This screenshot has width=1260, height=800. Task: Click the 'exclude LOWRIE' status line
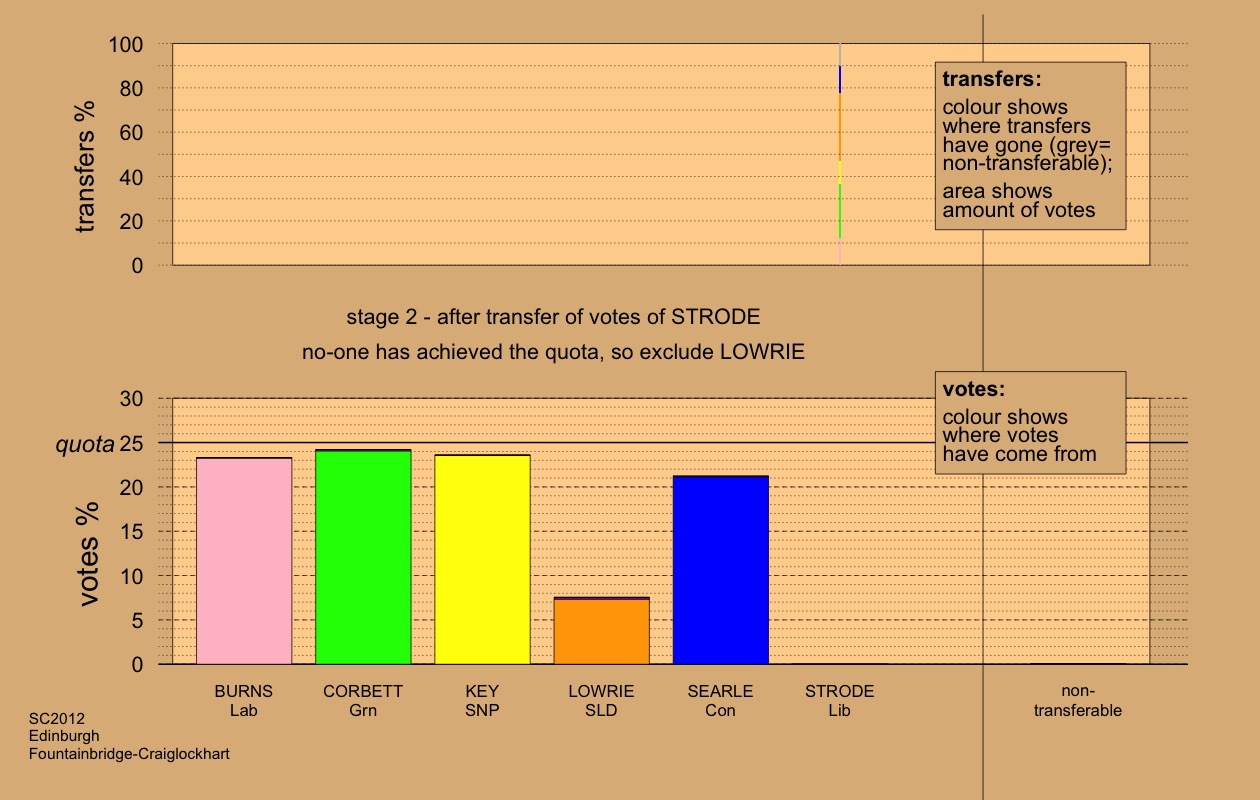pos(553,353)
